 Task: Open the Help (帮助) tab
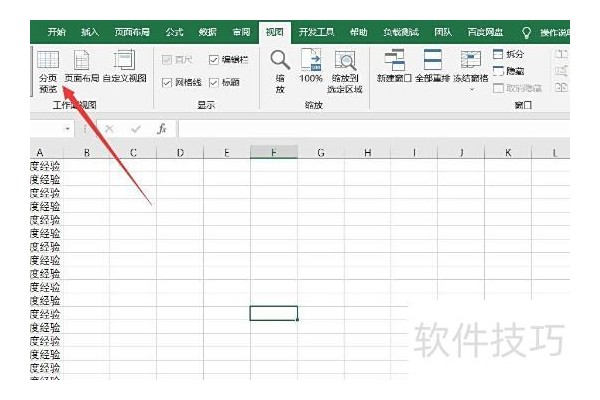[359, 32]
